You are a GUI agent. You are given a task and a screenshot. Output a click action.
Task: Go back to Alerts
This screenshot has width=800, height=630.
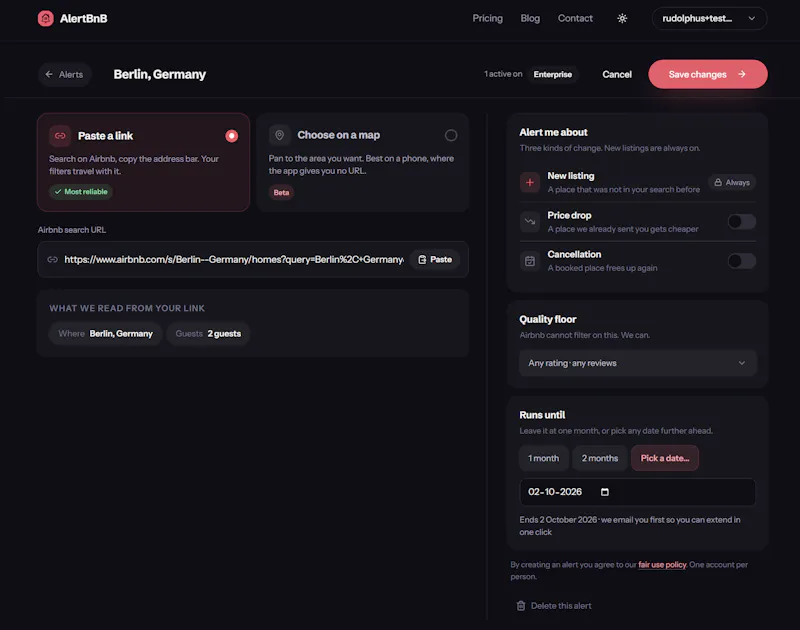64,74
